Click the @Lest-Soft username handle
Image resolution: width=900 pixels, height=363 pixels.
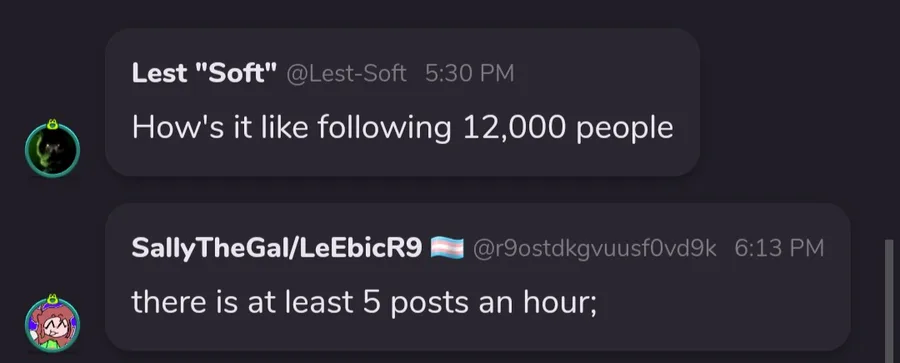tap(346, 74)
